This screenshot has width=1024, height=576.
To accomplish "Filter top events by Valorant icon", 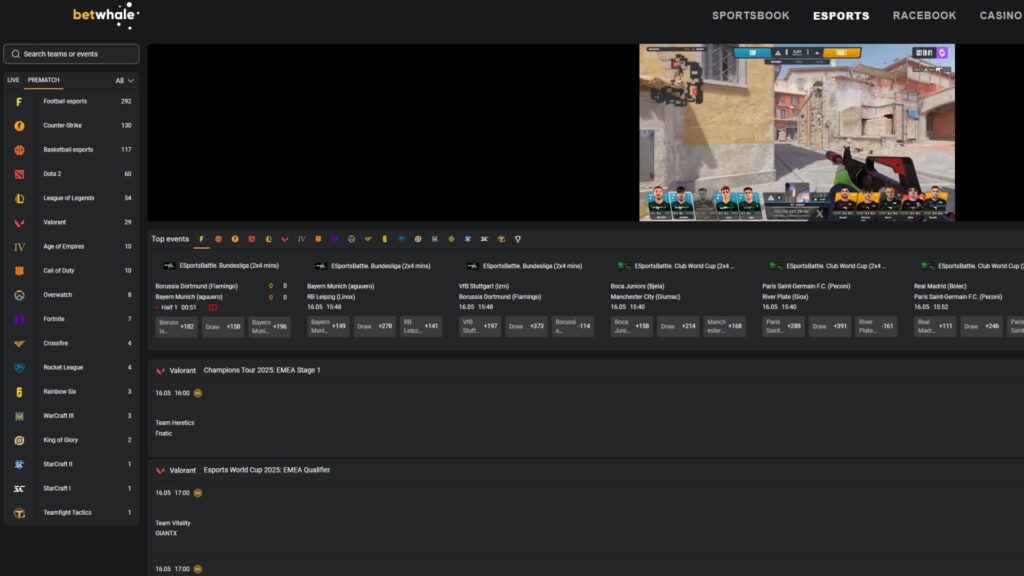I will [285, 239].
